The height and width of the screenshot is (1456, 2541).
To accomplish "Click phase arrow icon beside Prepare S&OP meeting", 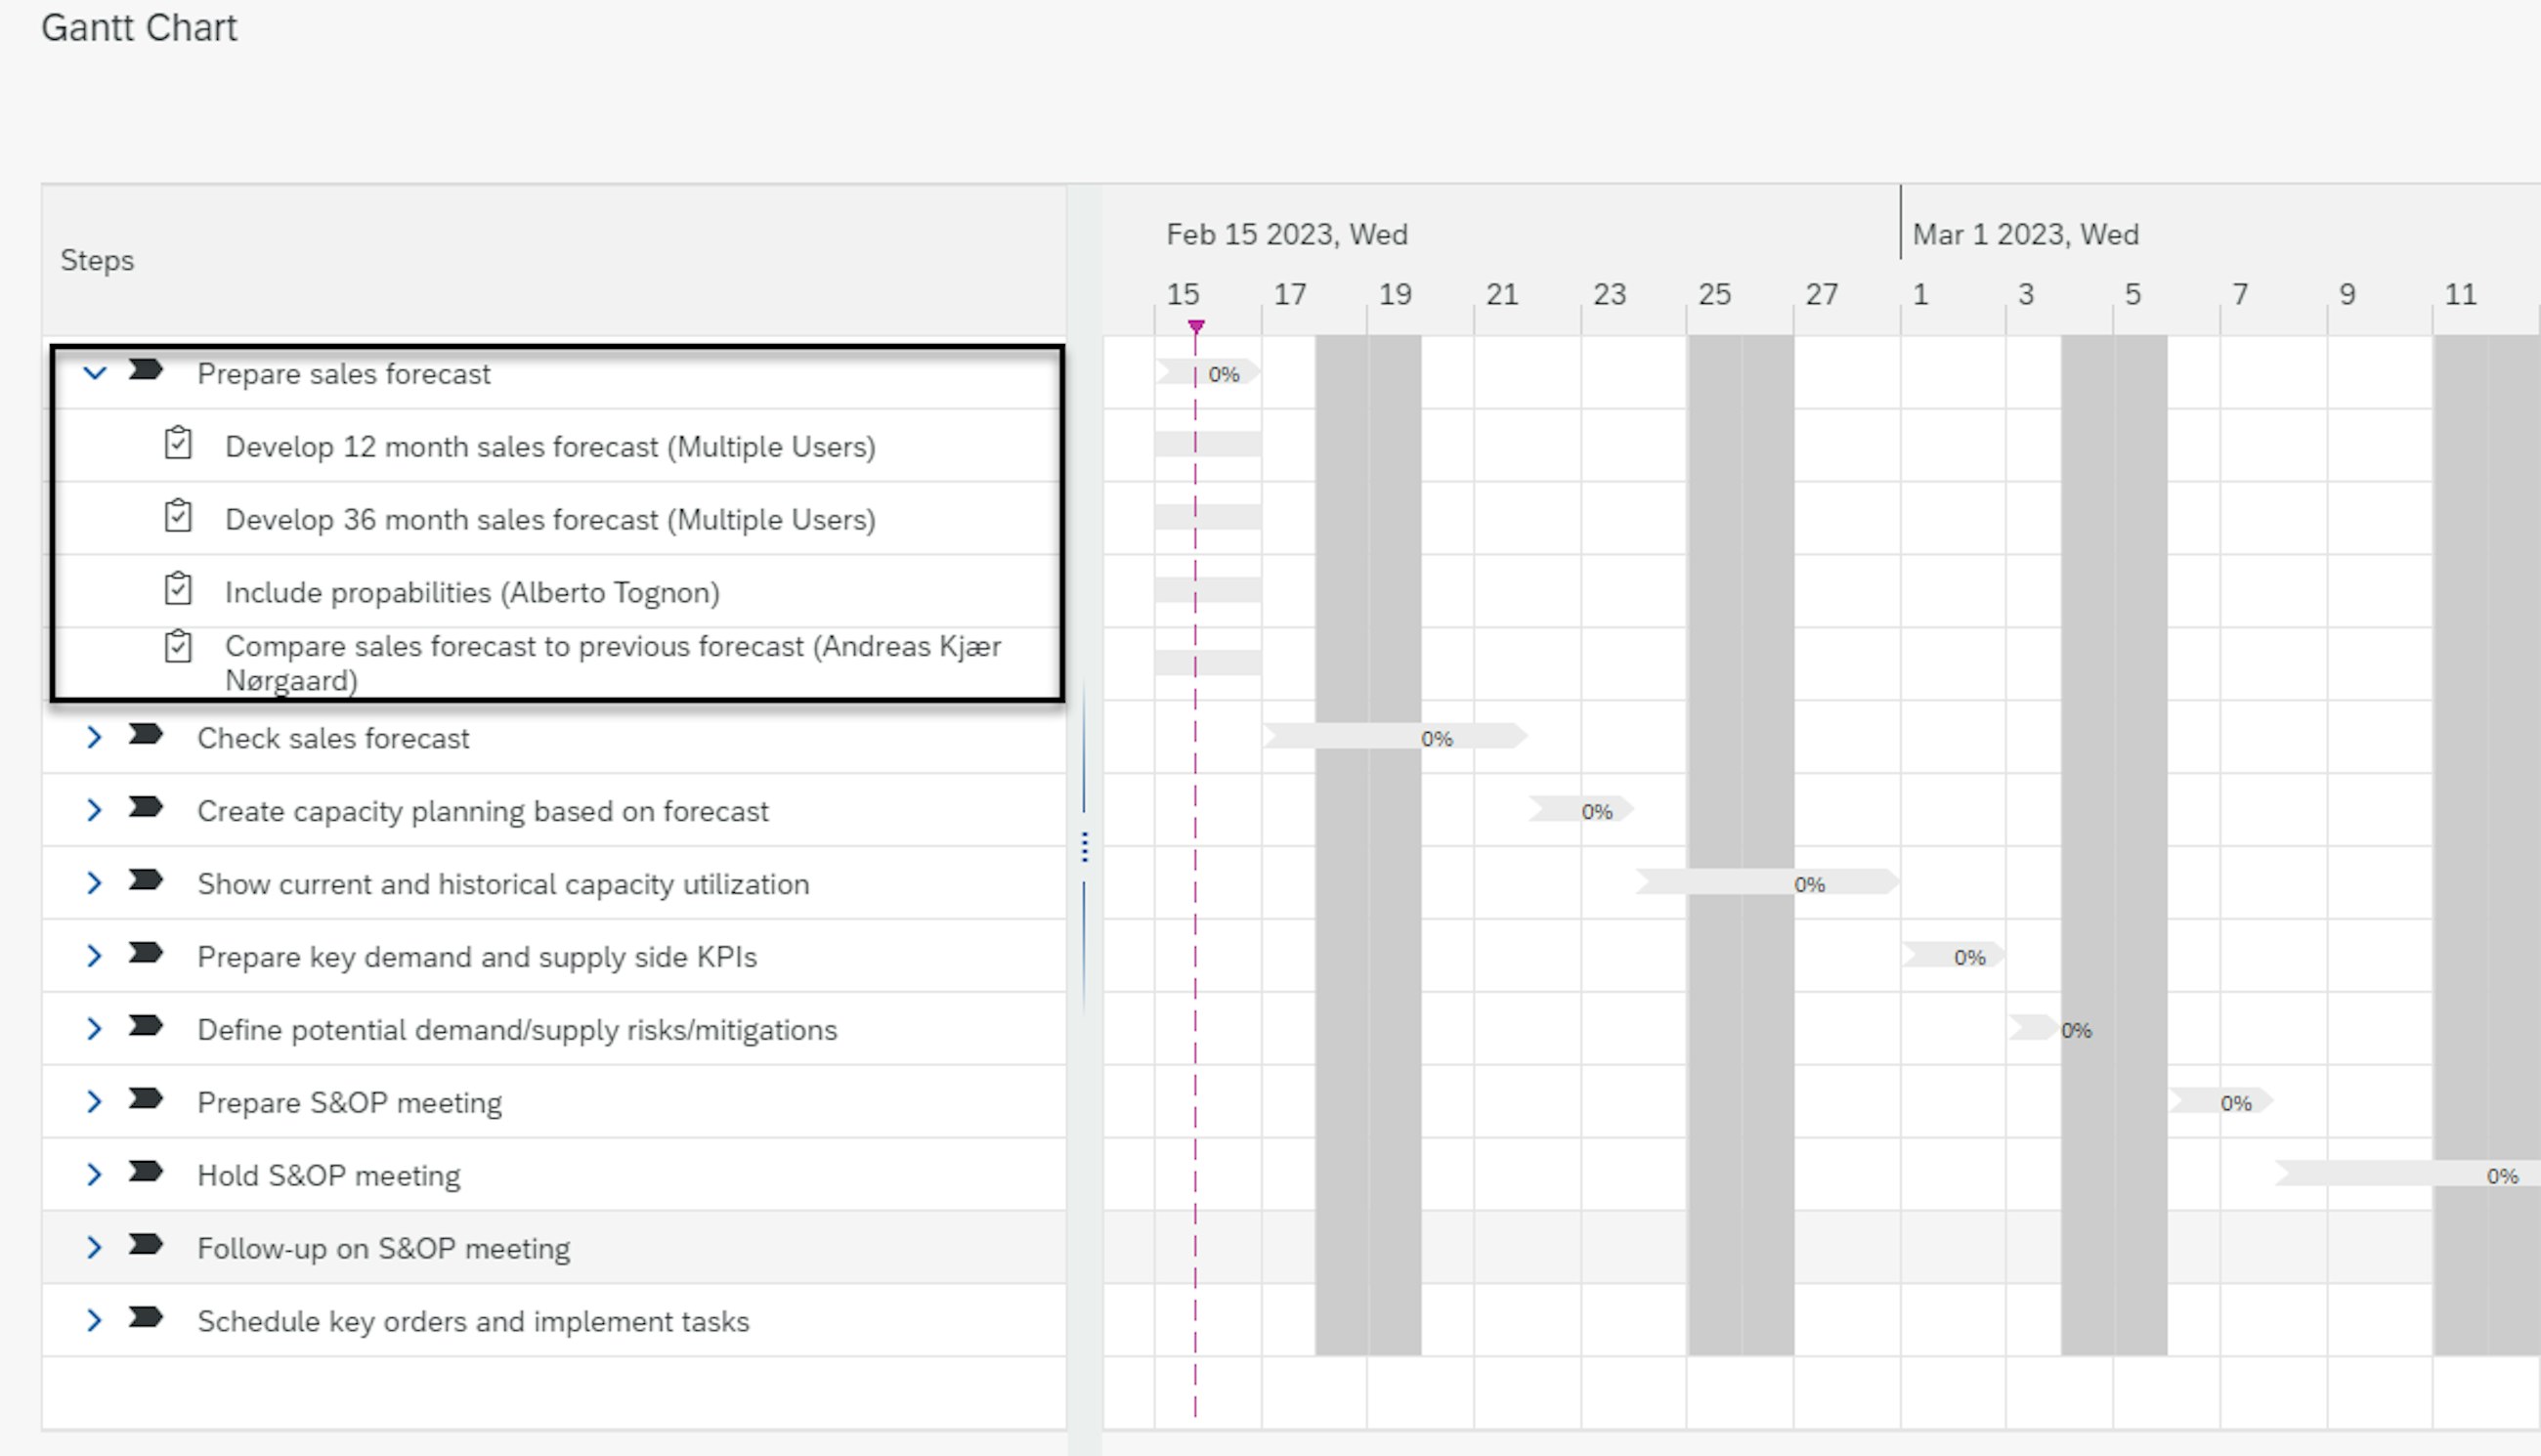I will tap(146, 1100).
